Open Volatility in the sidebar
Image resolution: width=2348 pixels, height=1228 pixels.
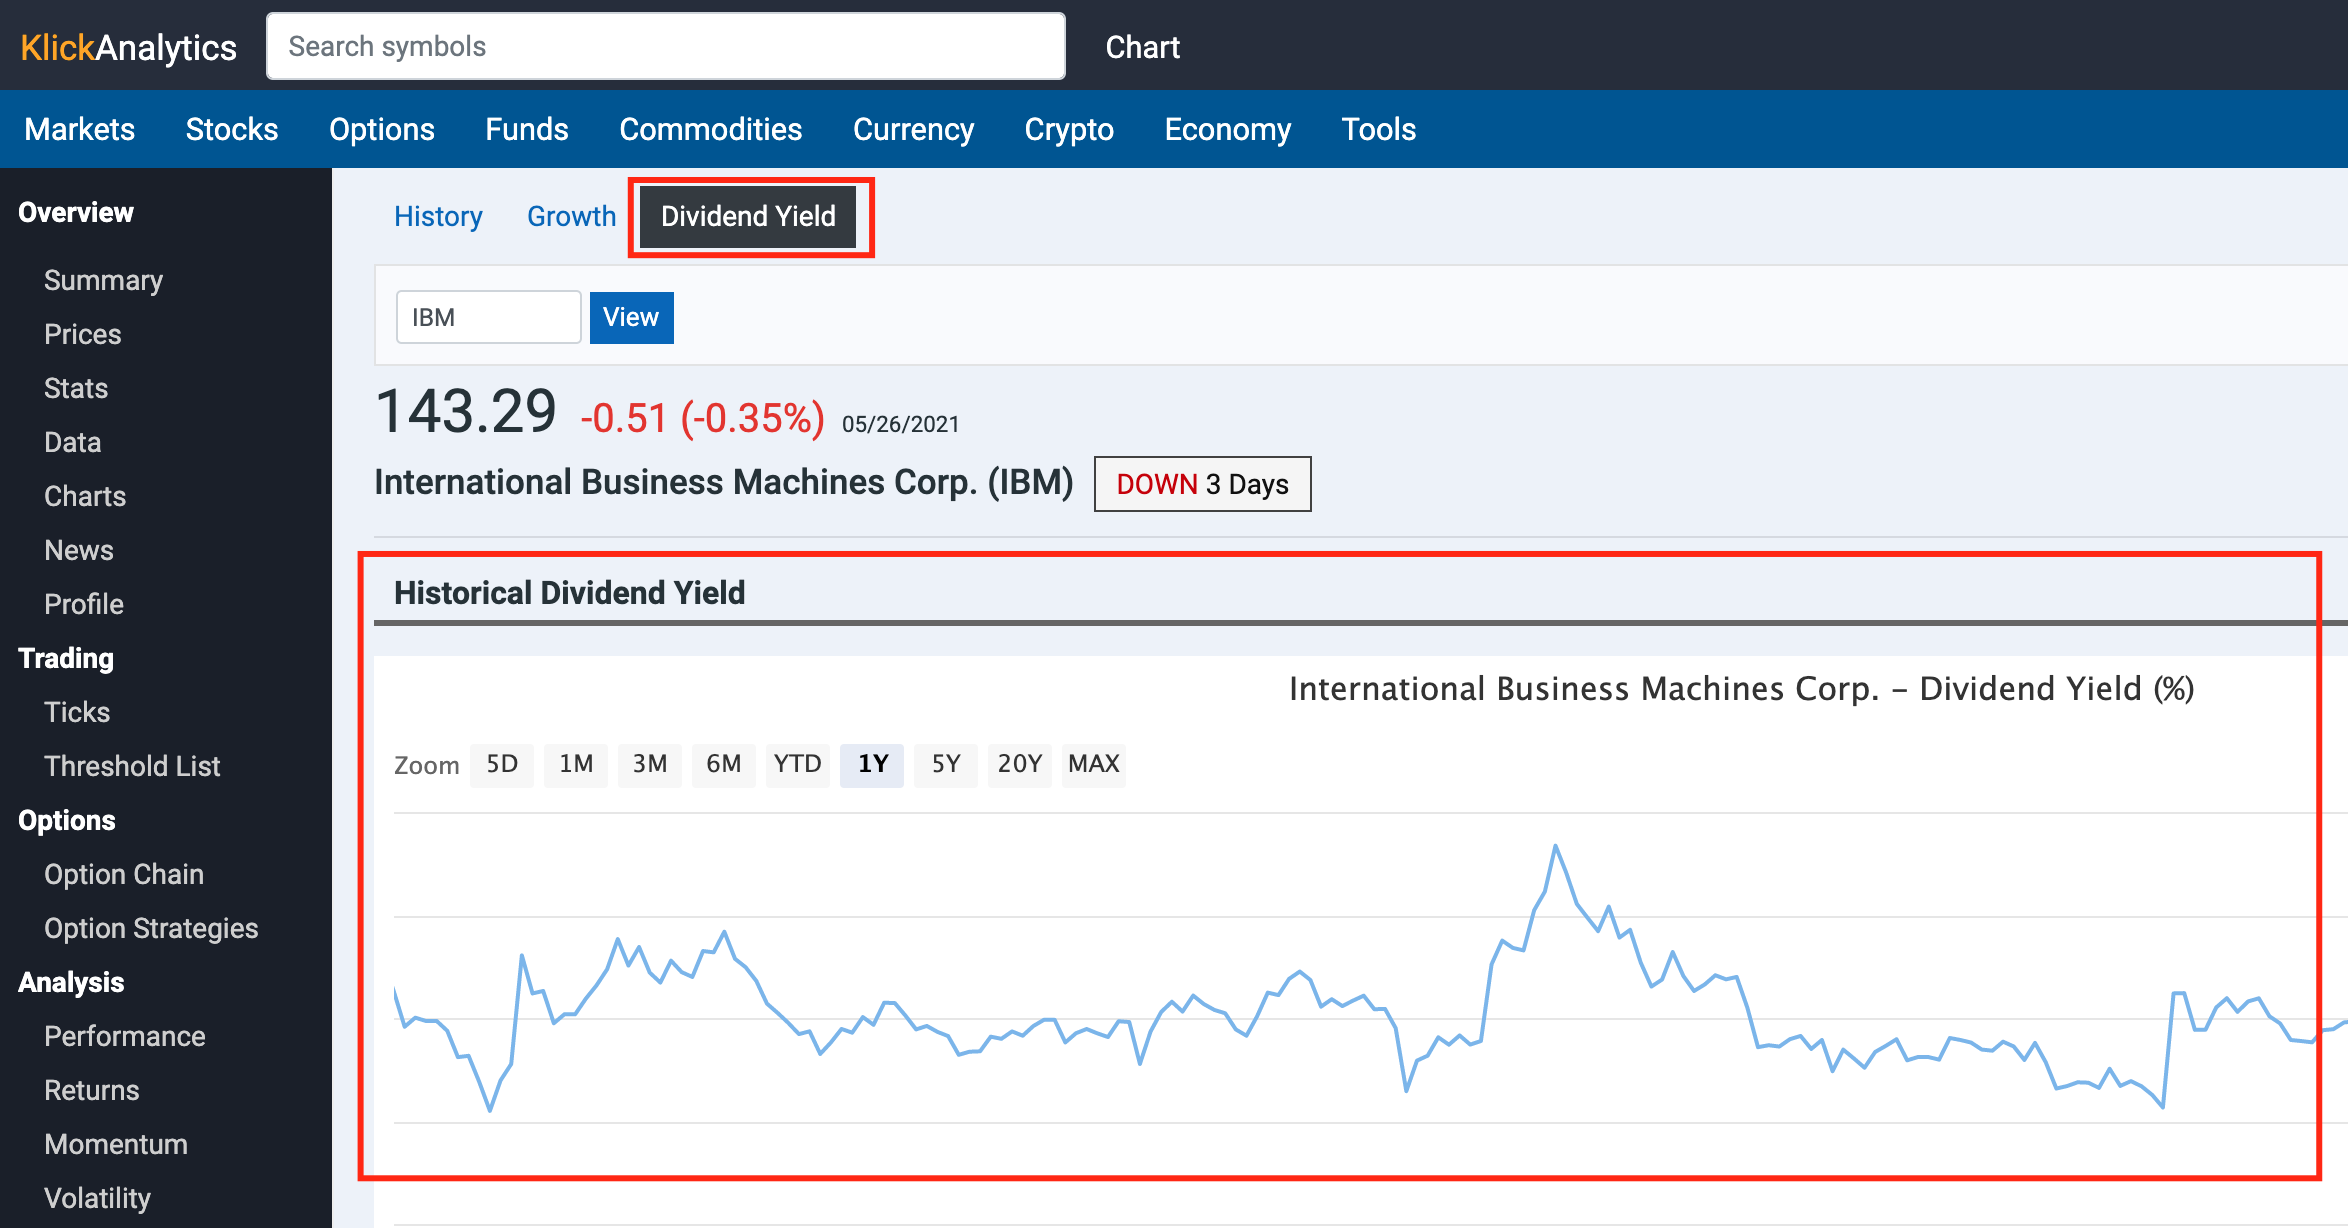point(98,1198)
